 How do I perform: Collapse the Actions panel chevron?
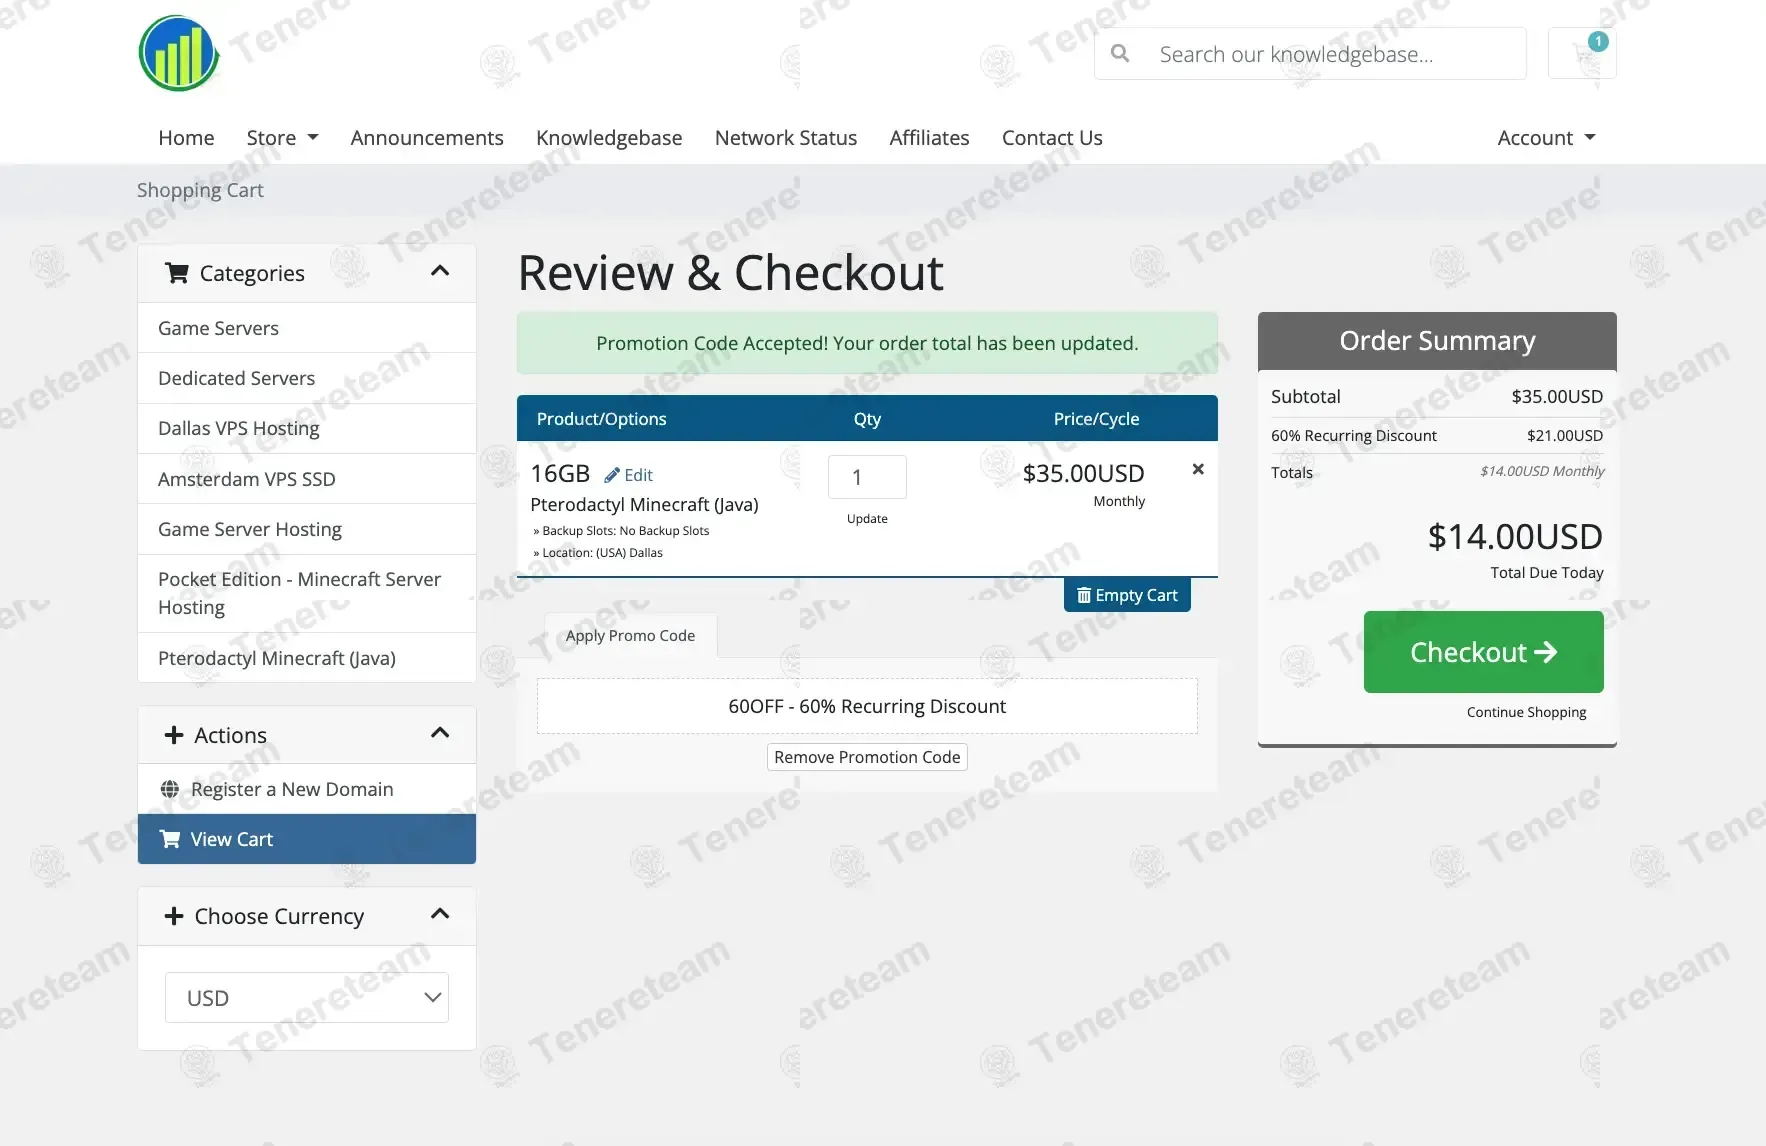440,733
